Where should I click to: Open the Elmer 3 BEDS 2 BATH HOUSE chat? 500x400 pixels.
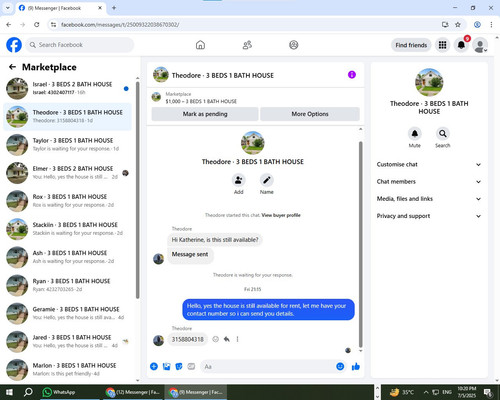(x=67, y=173)
